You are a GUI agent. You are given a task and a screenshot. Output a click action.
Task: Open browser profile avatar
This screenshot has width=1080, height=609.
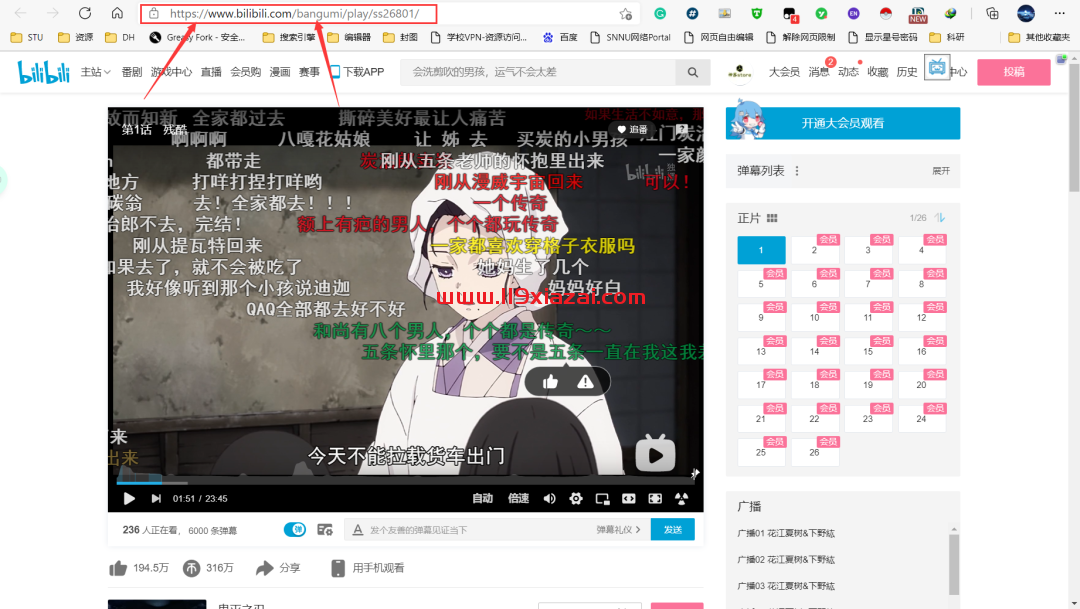[x=1026, y=13]
